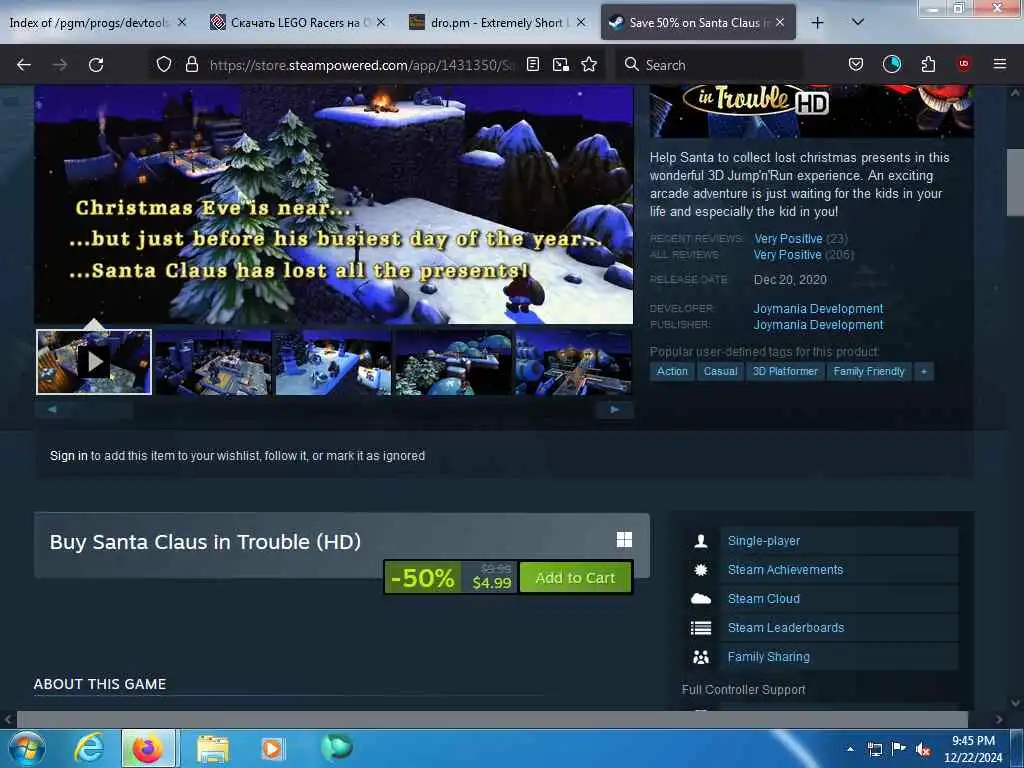Click the -50% discount badge
The height and width of the screenshot is (768, 1024).
click(x=423, y=578)
